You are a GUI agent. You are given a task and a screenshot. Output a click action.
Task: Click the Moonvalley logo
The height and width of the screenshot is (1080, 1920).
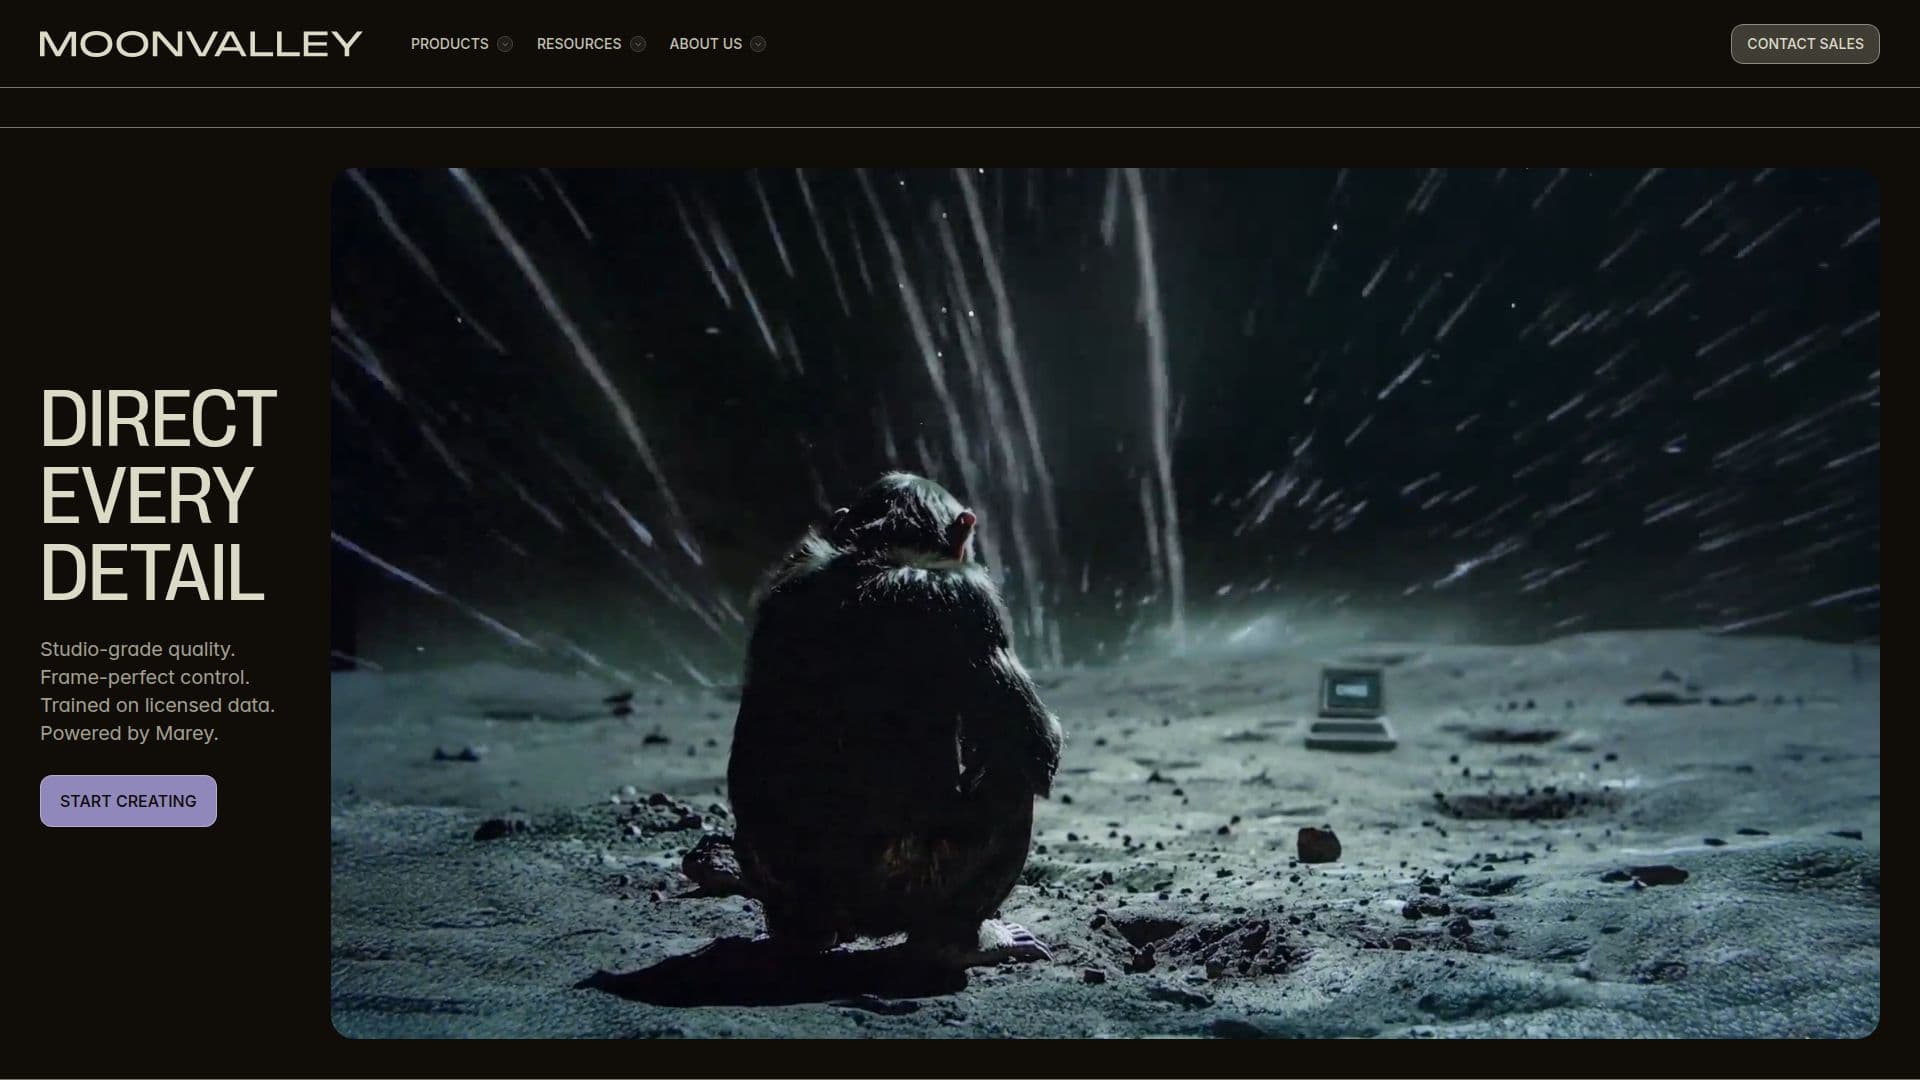coord(201,44)
